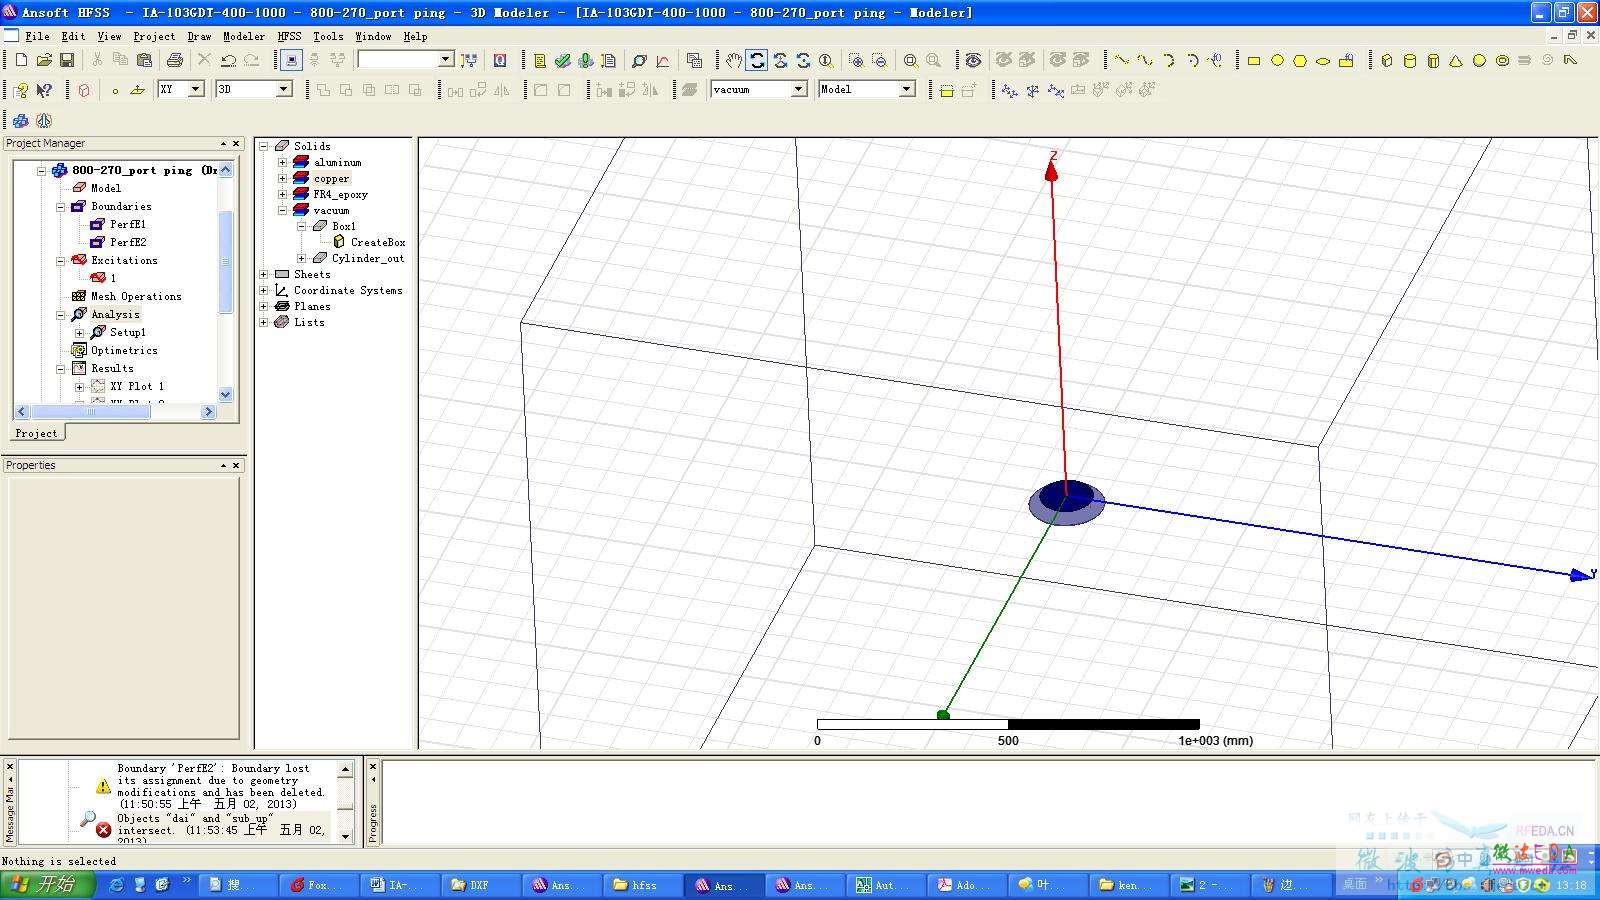Click the Draw line tool
Screen dimensions: 1600x900
coord(1122,60)
